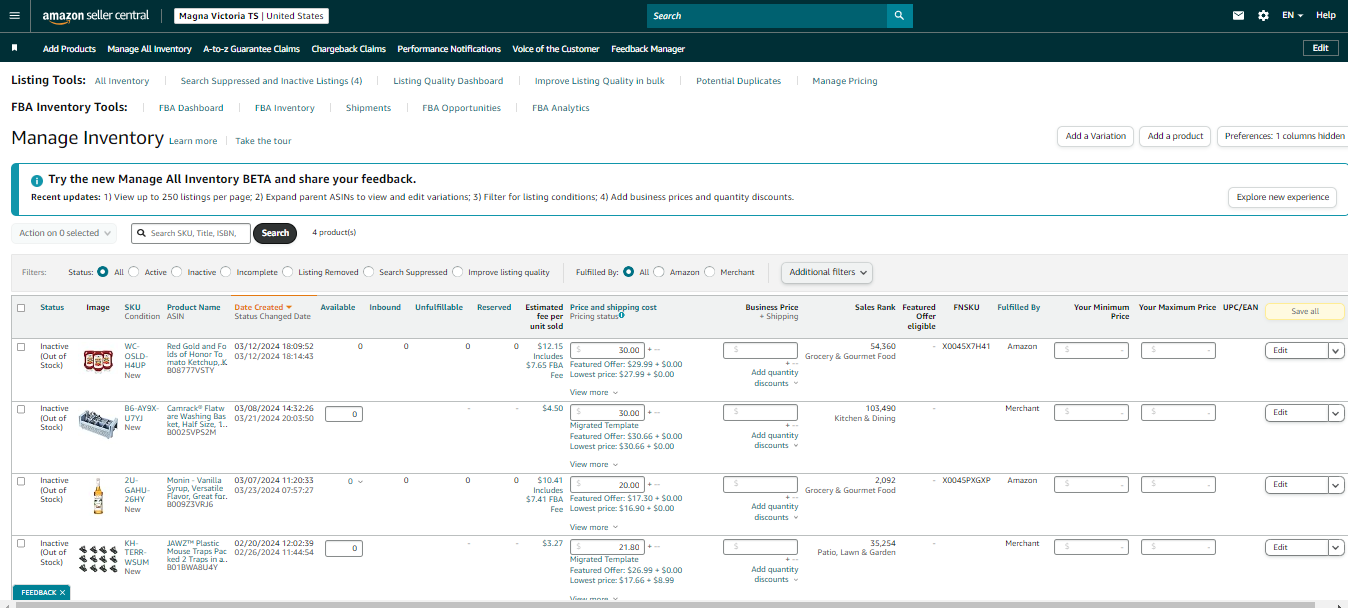The height and width of the screenshot is (608, 1348).
Task: Click the Amazon Seller Central logo
Action: click(x=96, y=16)
